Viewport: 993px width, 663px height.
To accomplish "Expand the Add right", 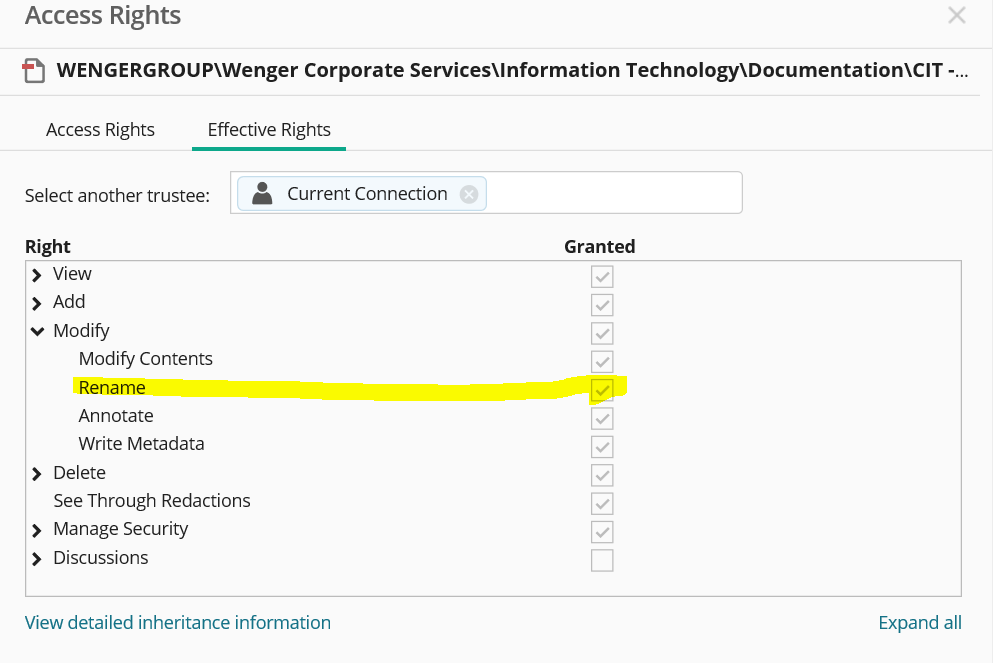I will [x=37, y=303].
